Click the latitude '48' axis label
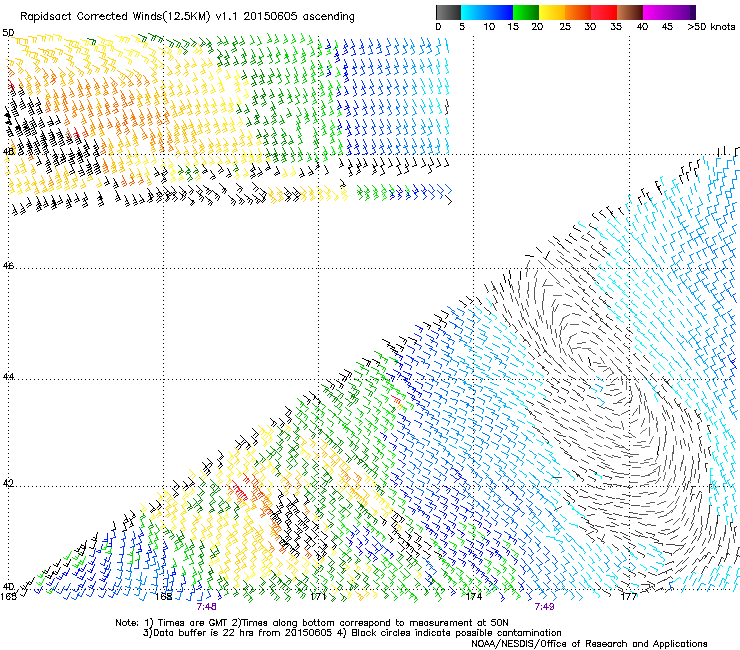The height and width of the screenshot is (650, 740). (x=8, y=152)
